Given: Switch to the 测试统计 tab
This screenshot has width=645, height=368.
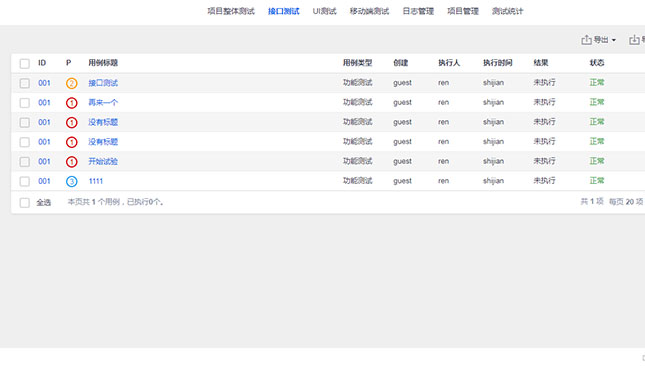Looking at the screenshot, I should pyautogui.click(x=507, y=11).
